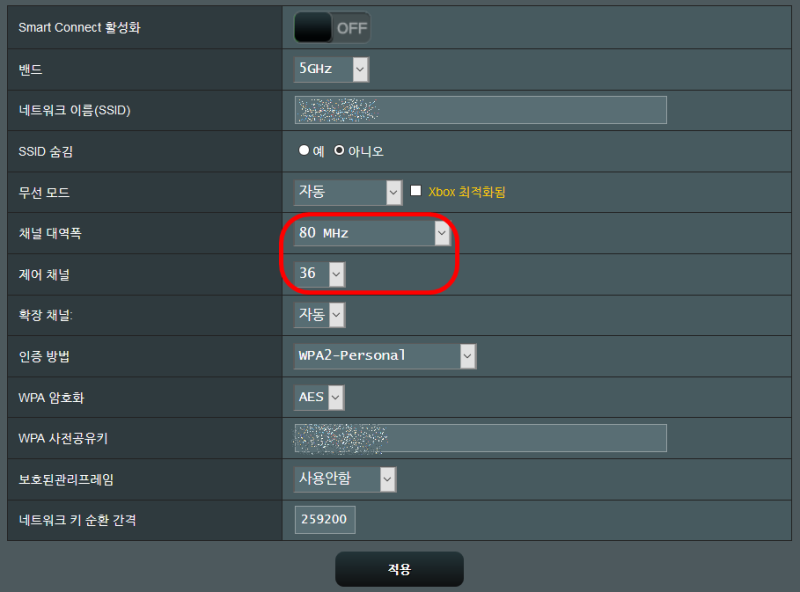
Task: Open the 무선 모드 자동 dropdown
Action: click(348, 192)
